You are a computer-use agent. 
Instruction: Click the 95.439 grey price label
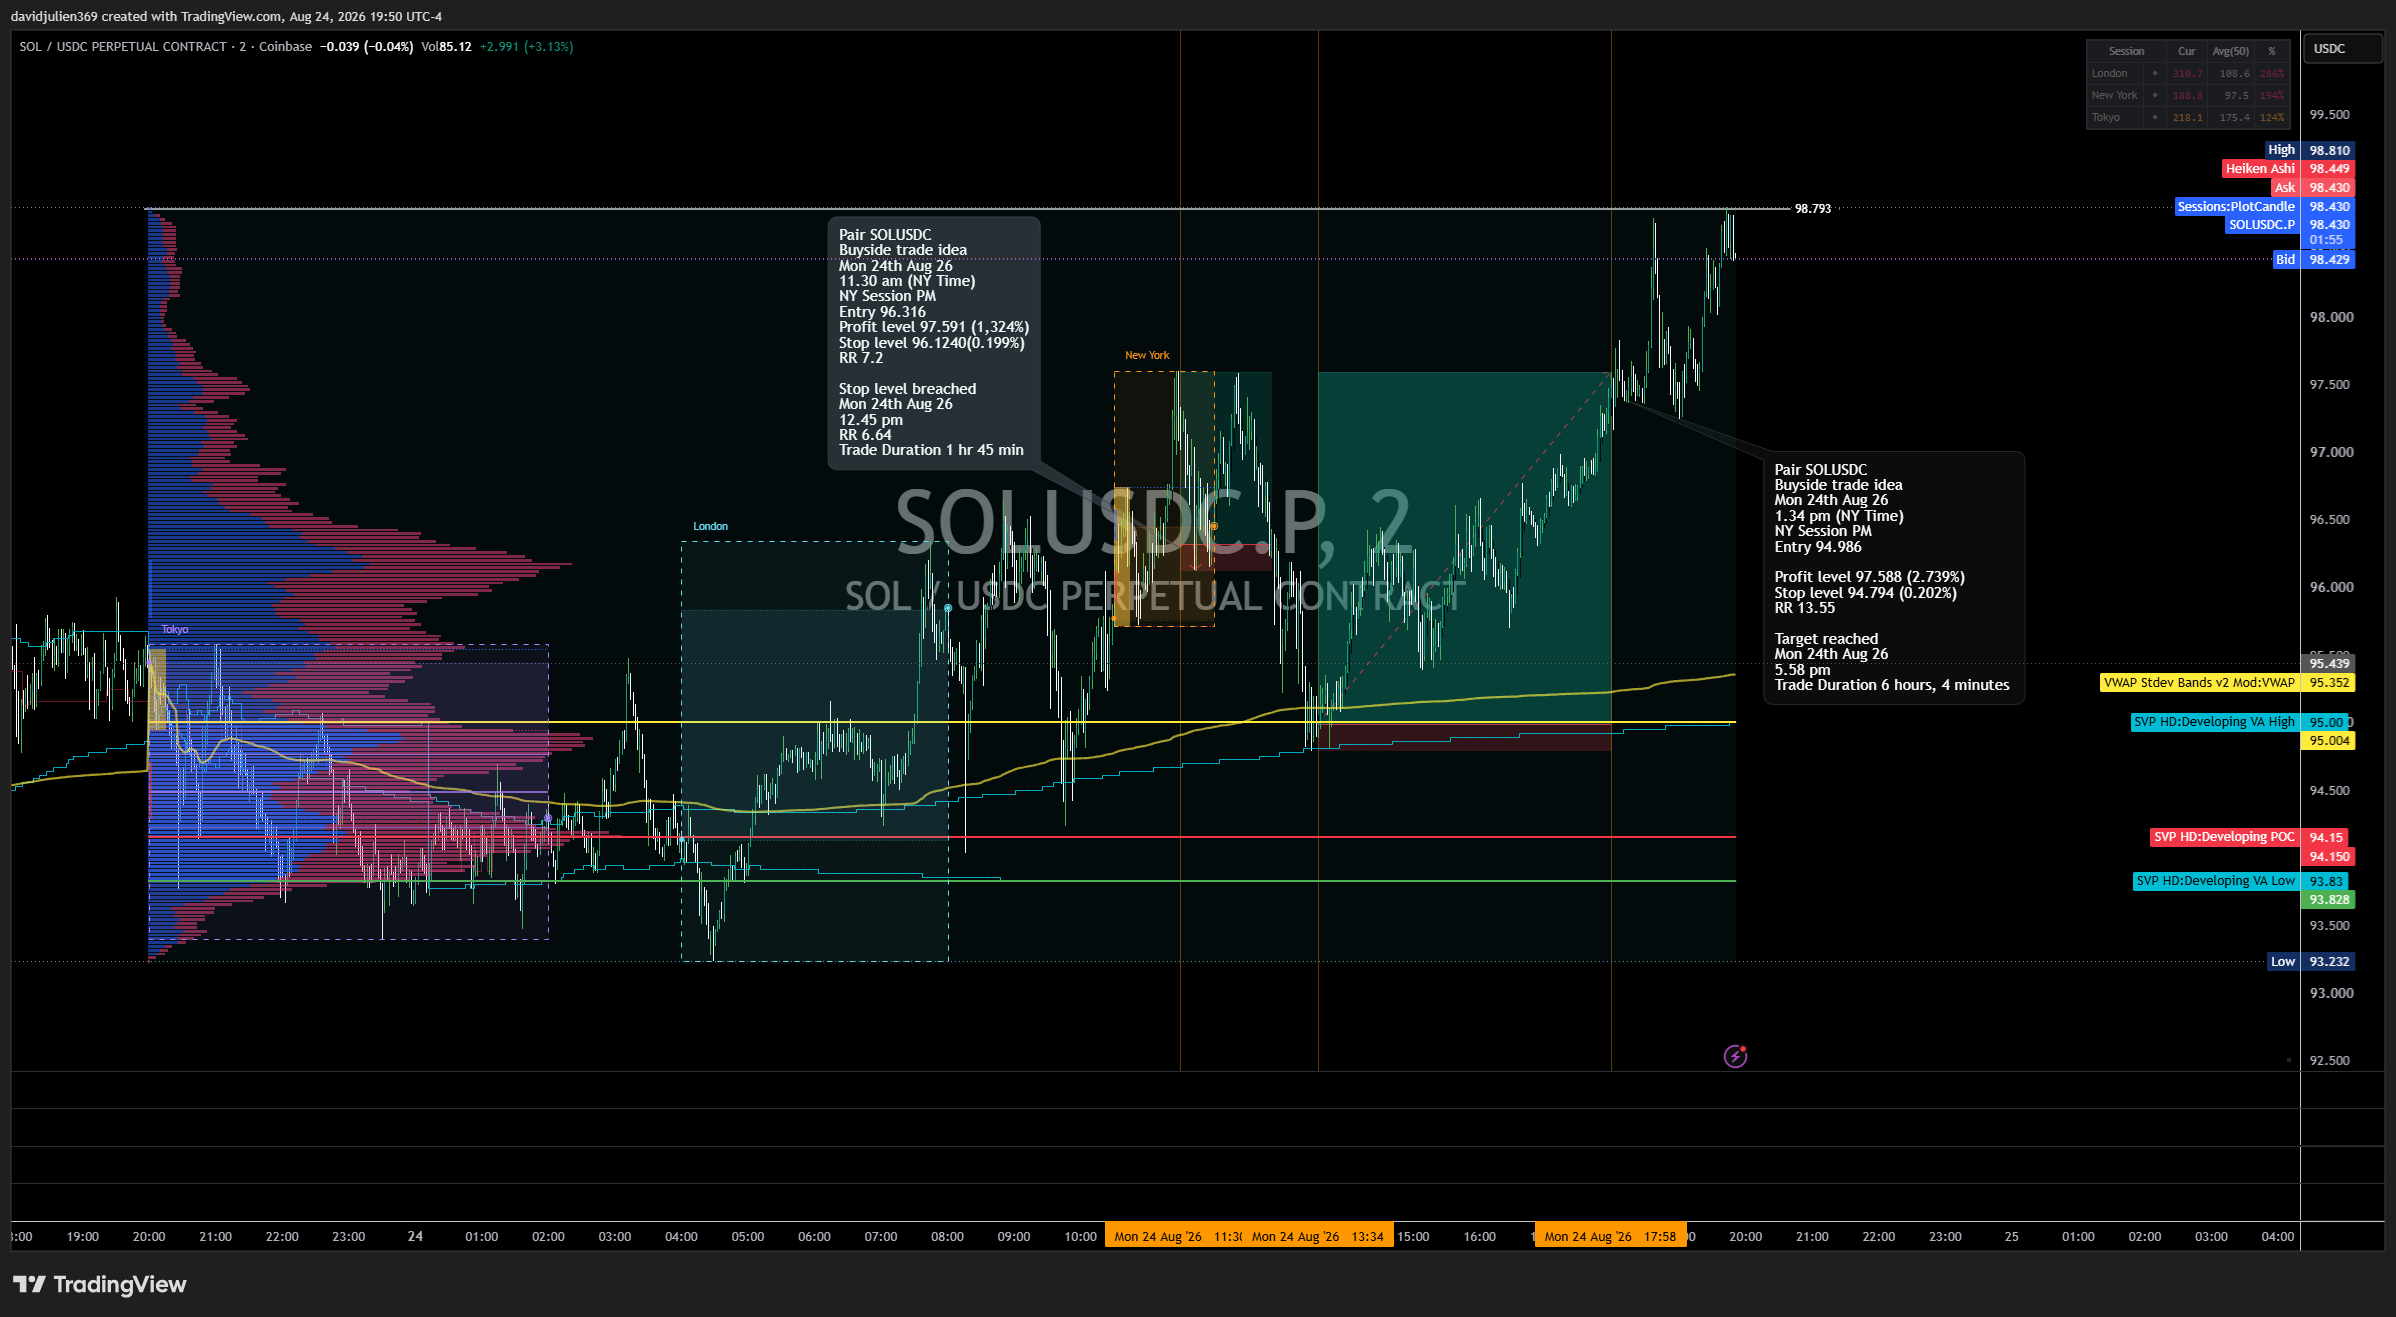[2329, 664]
